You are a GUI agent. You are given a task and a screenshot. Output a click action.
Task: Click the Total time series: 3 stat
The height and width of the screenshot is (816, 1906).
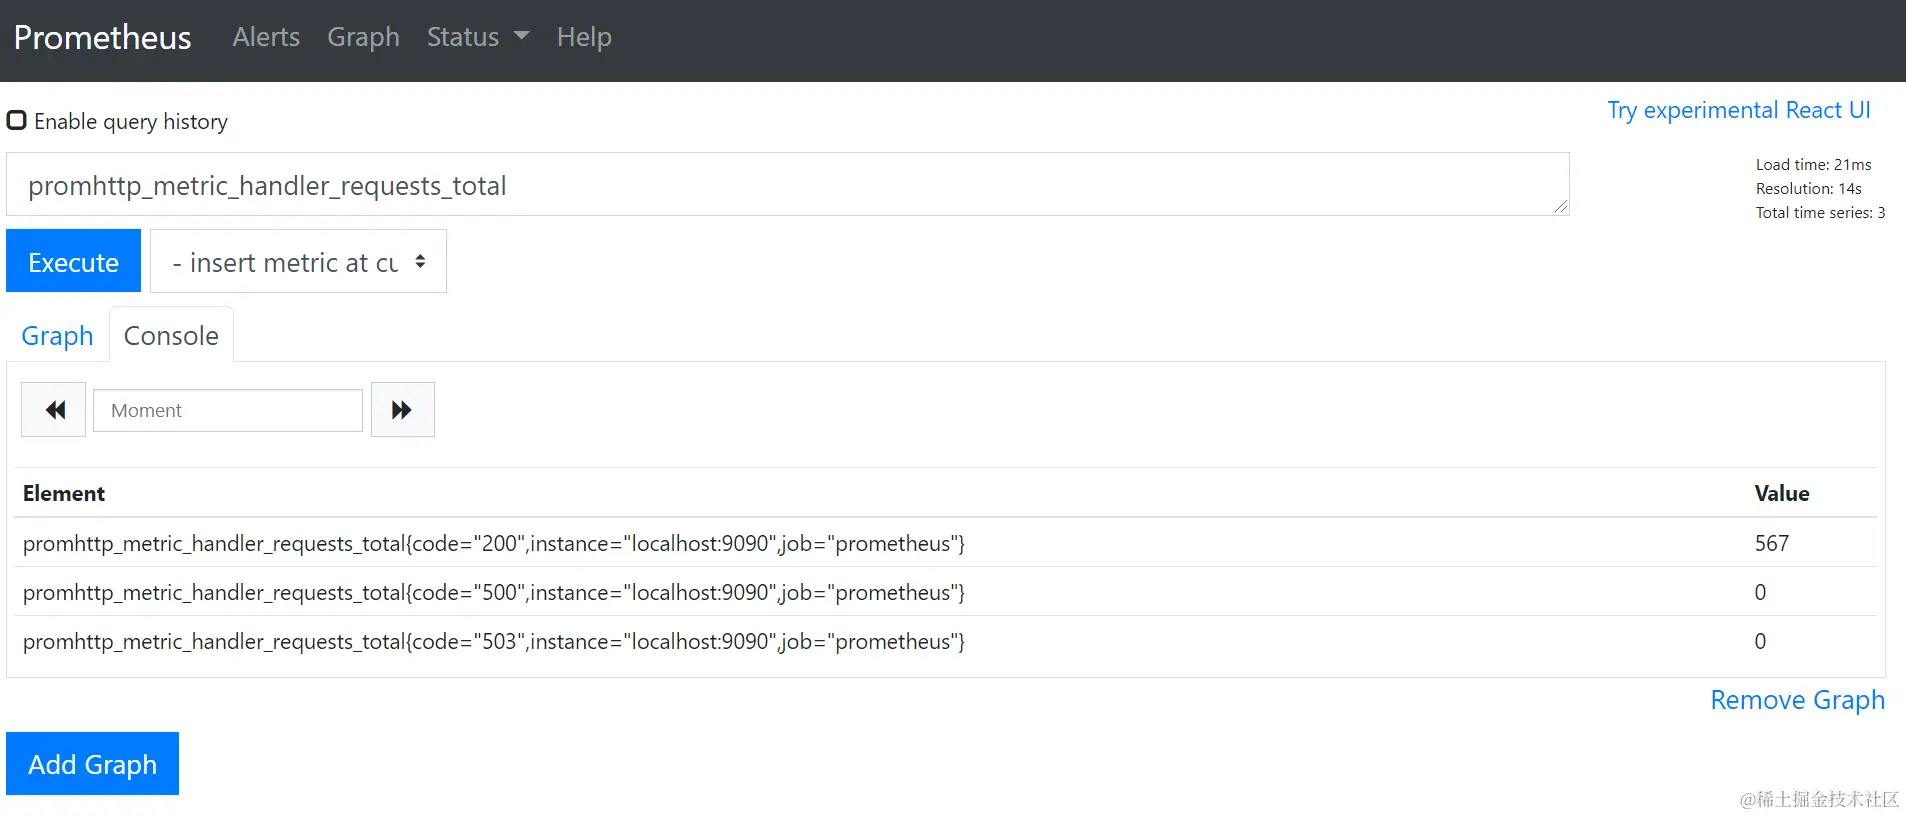[x=1820, y=213]
